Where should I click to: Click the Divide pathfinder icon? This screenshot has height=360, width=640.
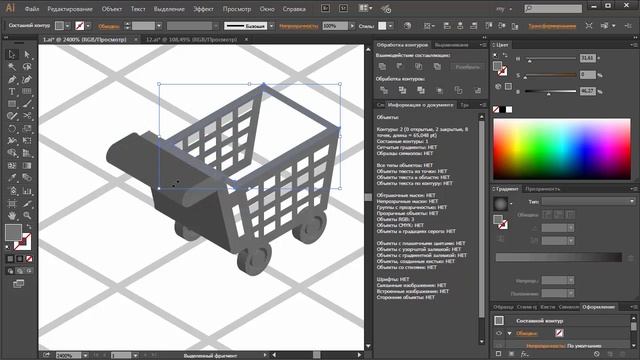point(384,90)
